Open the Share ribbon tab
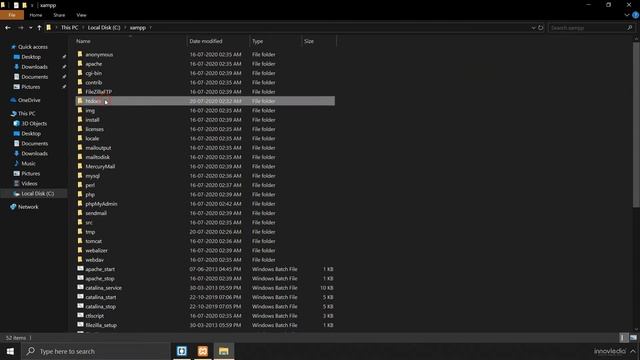Screen dimensions: 640x360 tap(59, 15)
